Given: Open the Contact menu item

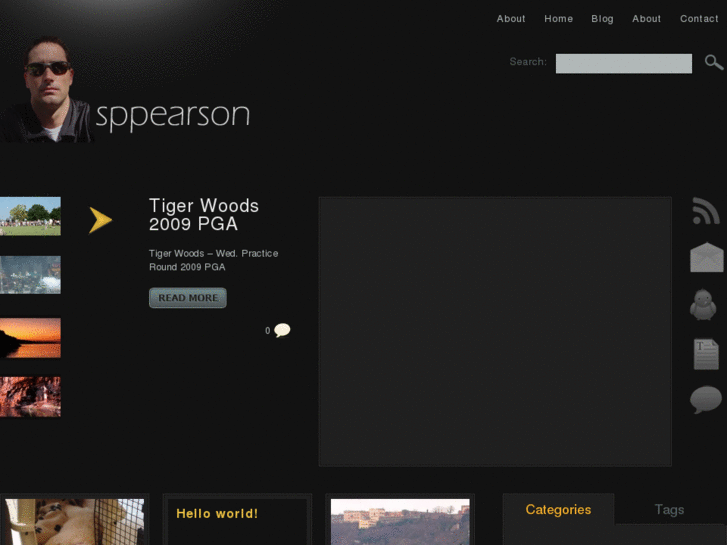Looking at the screenshot, I should point(699,19).
